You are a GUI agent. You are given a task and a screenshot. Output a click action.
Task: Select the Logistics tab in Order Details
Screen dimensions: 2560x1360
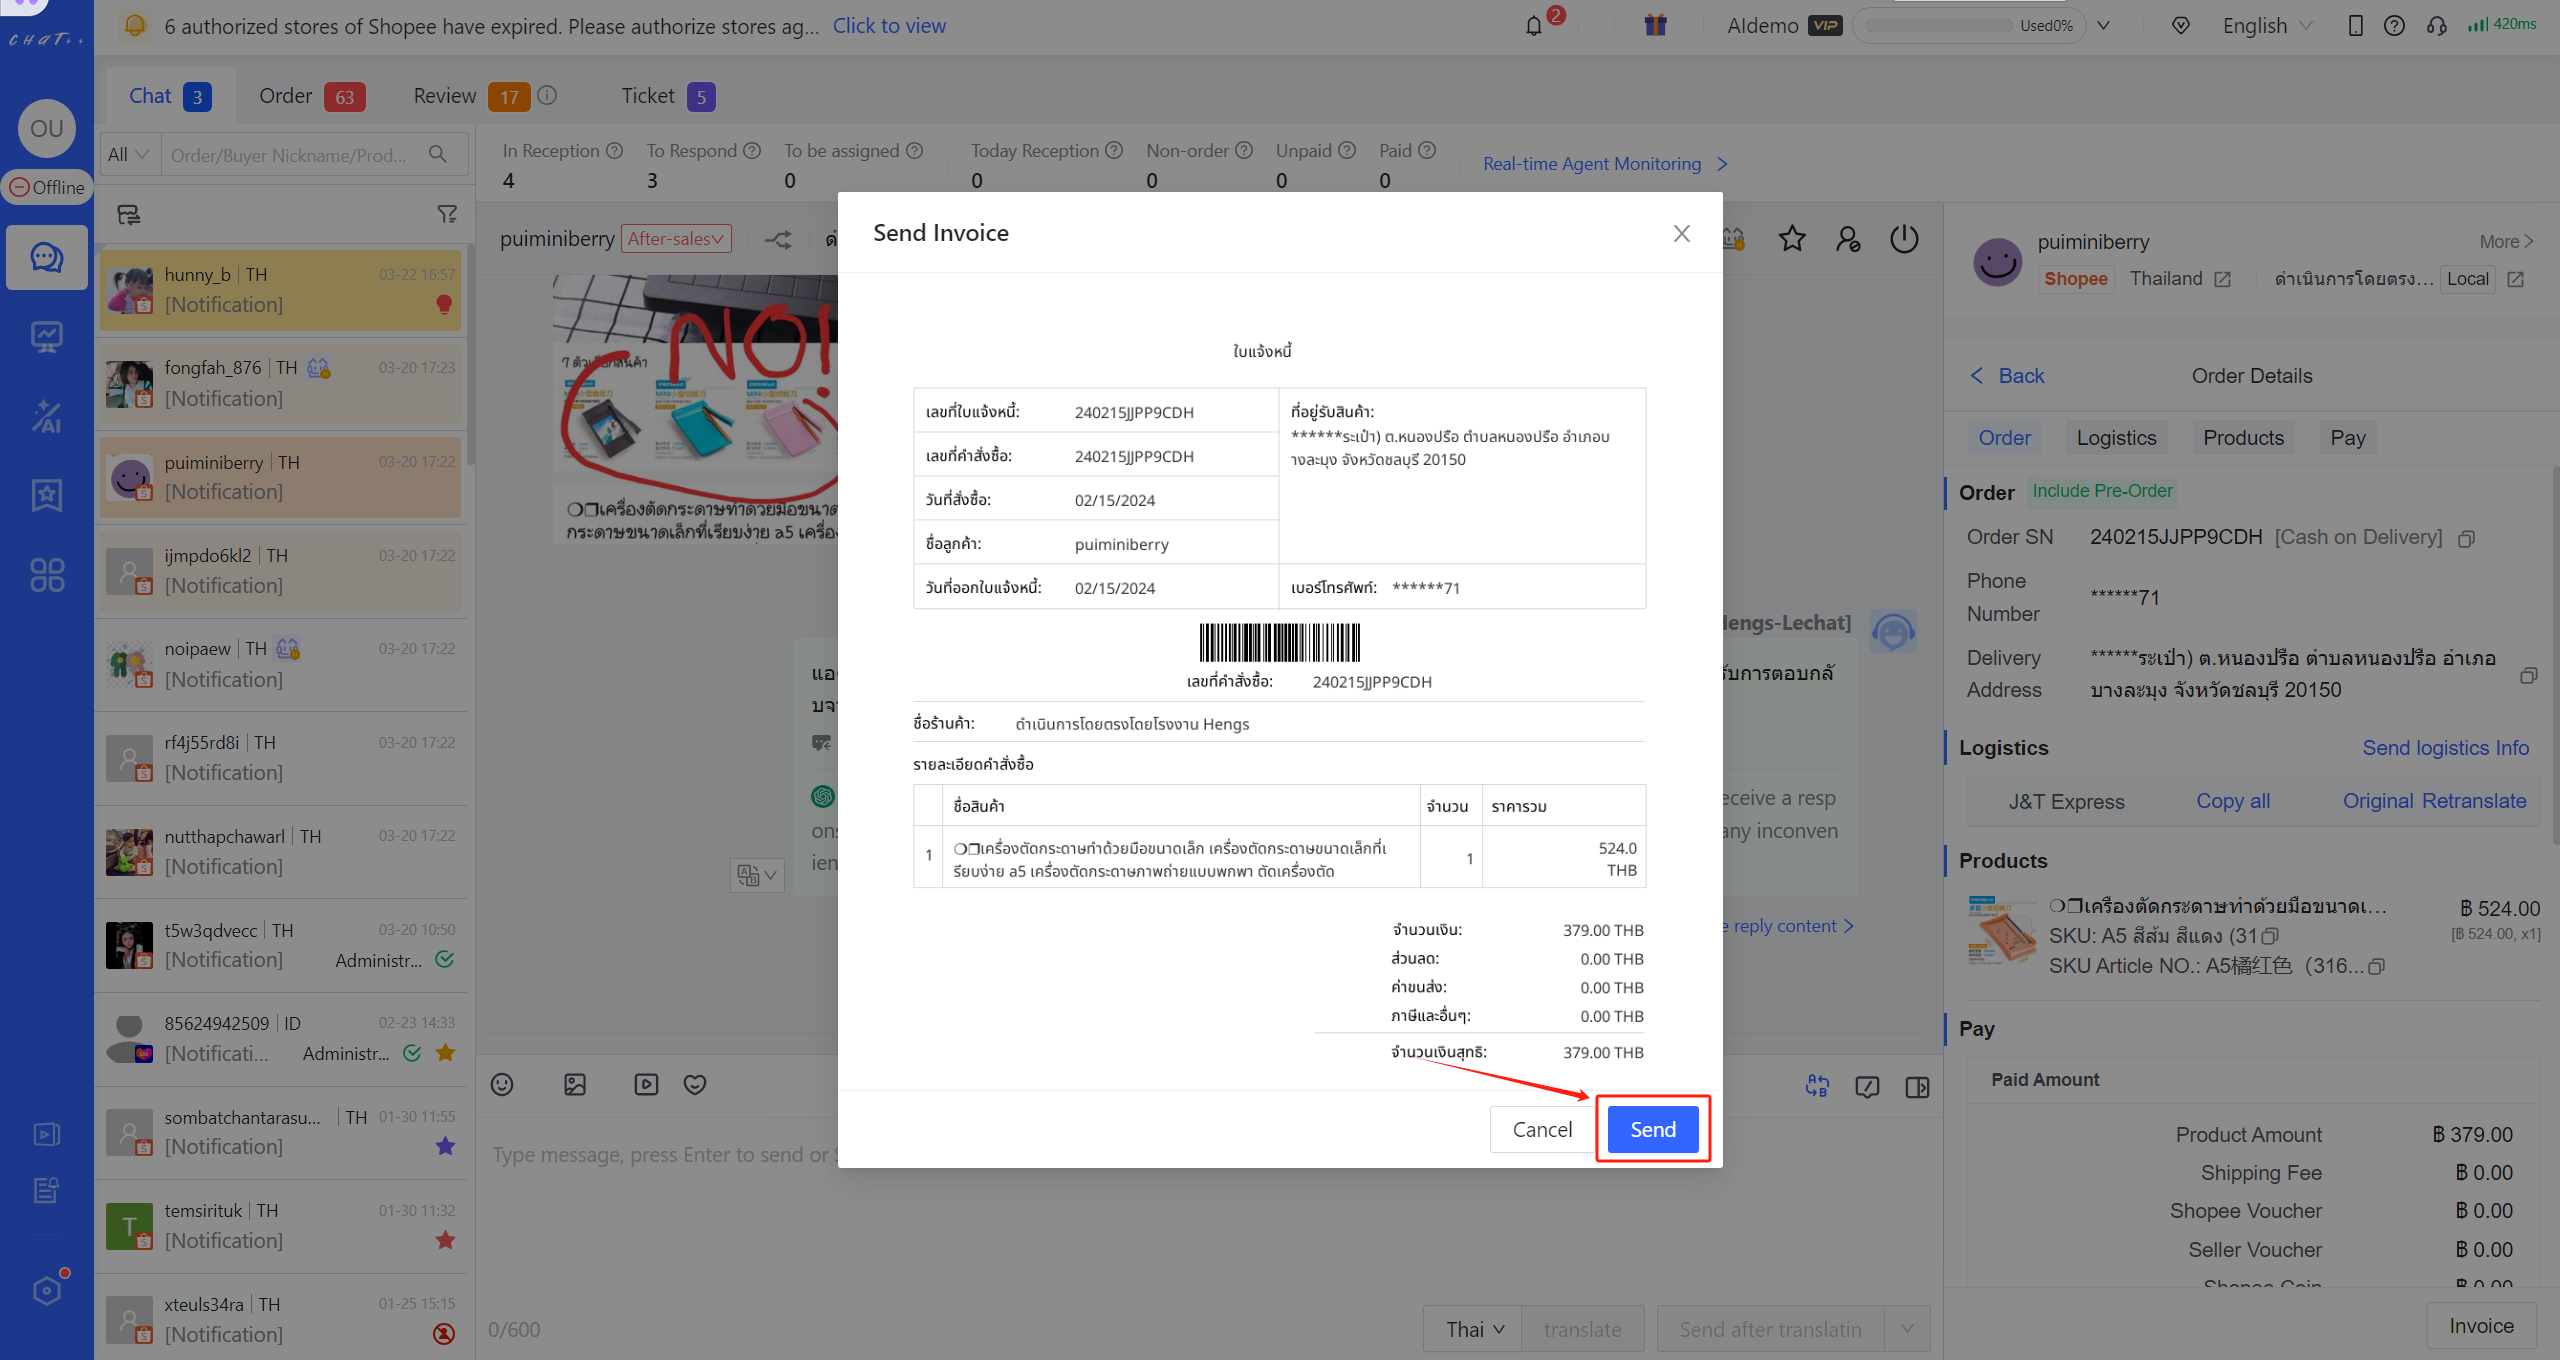(2116, 438)
